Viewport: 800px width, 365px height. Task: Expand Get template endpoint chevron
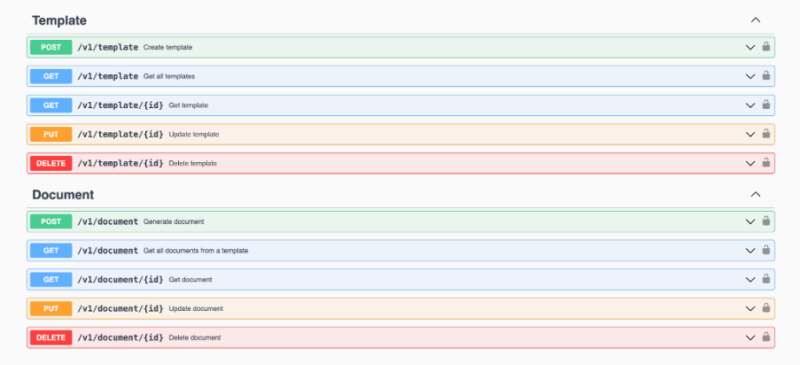tap(750, 106)
